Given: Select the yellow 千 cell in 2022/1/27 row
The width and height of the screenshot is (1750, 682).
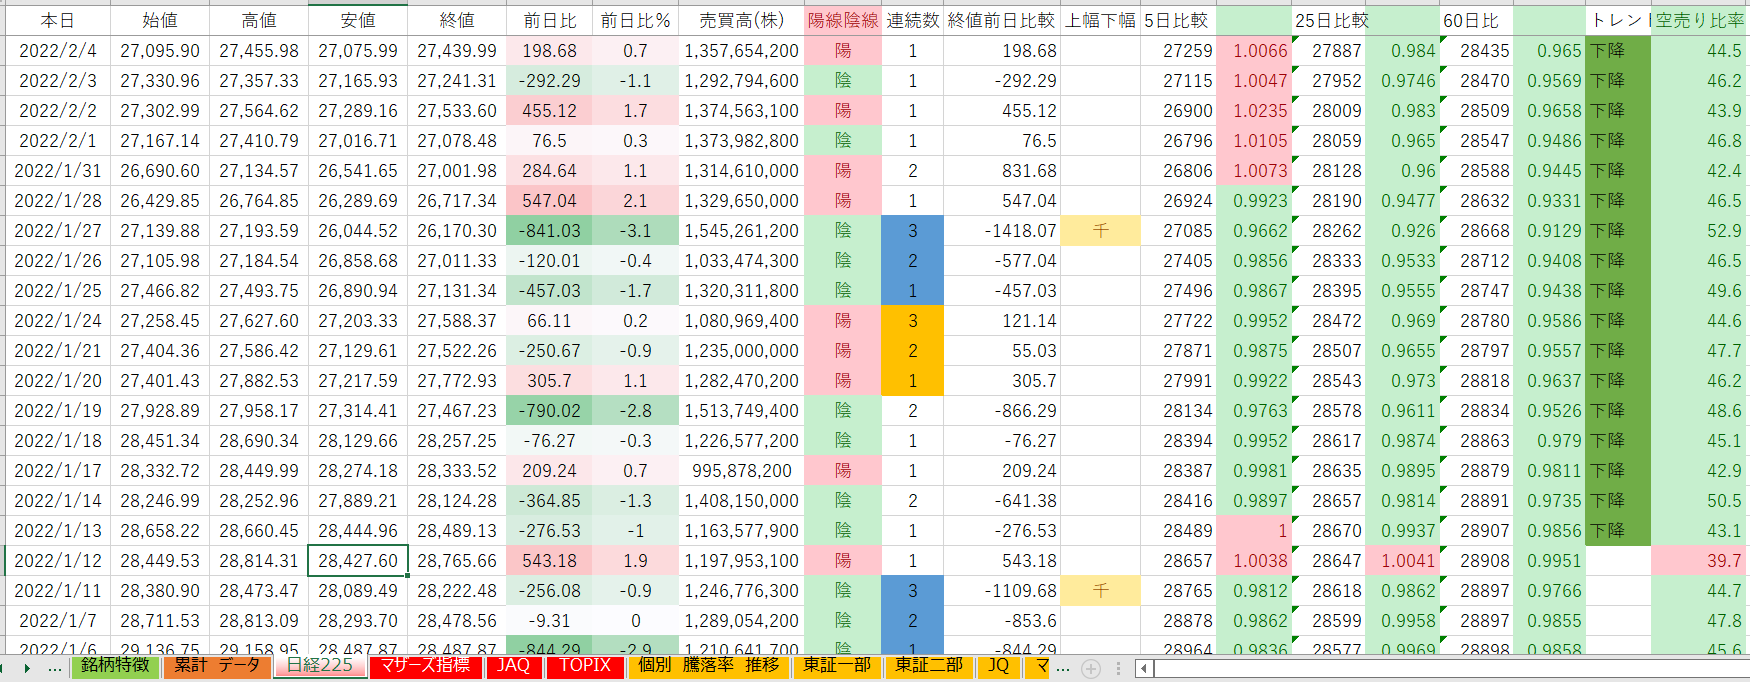Looking at the screenshot, I should (1100, 231).
